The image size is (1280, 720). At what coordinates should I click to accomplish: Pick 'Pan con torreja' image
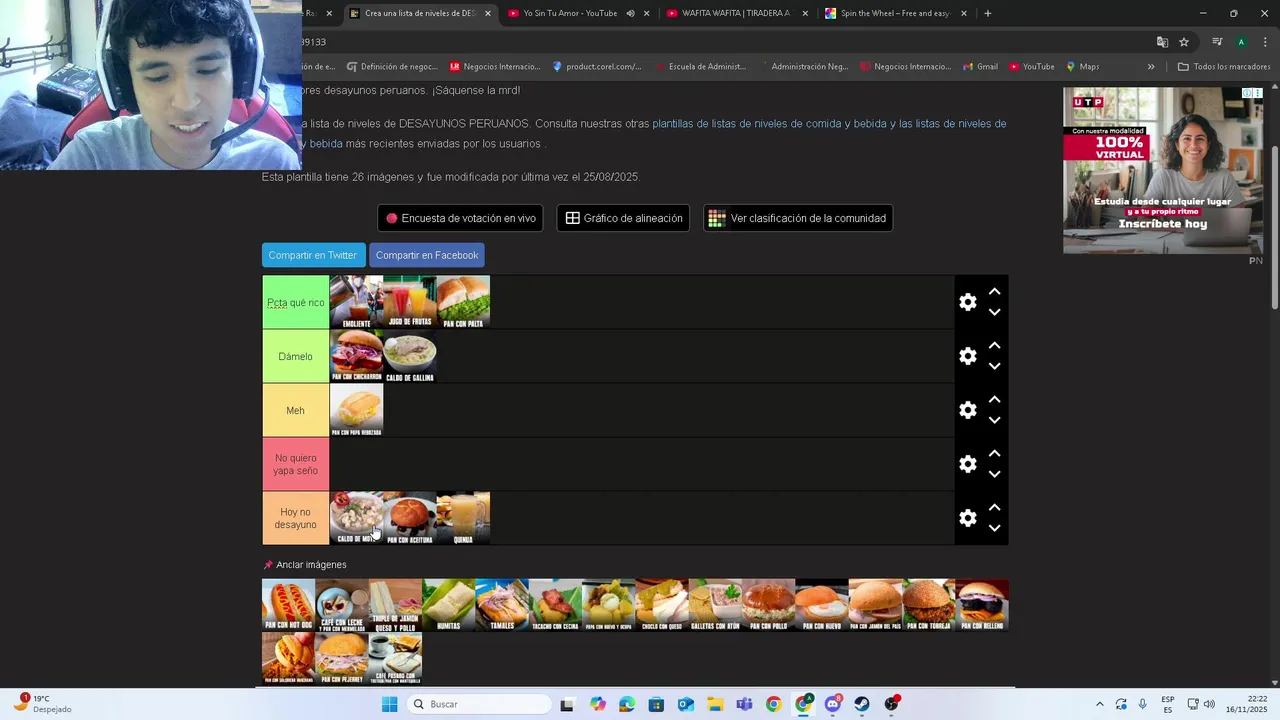coord(928,605)
